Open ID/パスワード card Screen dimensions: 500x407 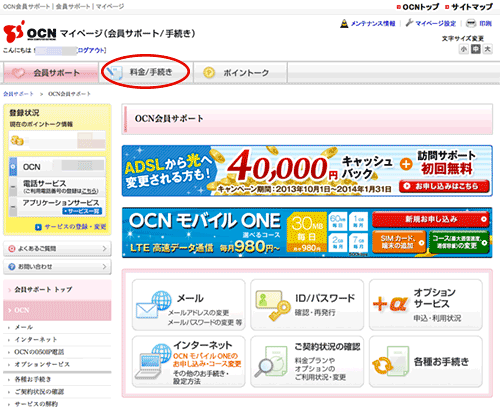(x=307, y=305)
